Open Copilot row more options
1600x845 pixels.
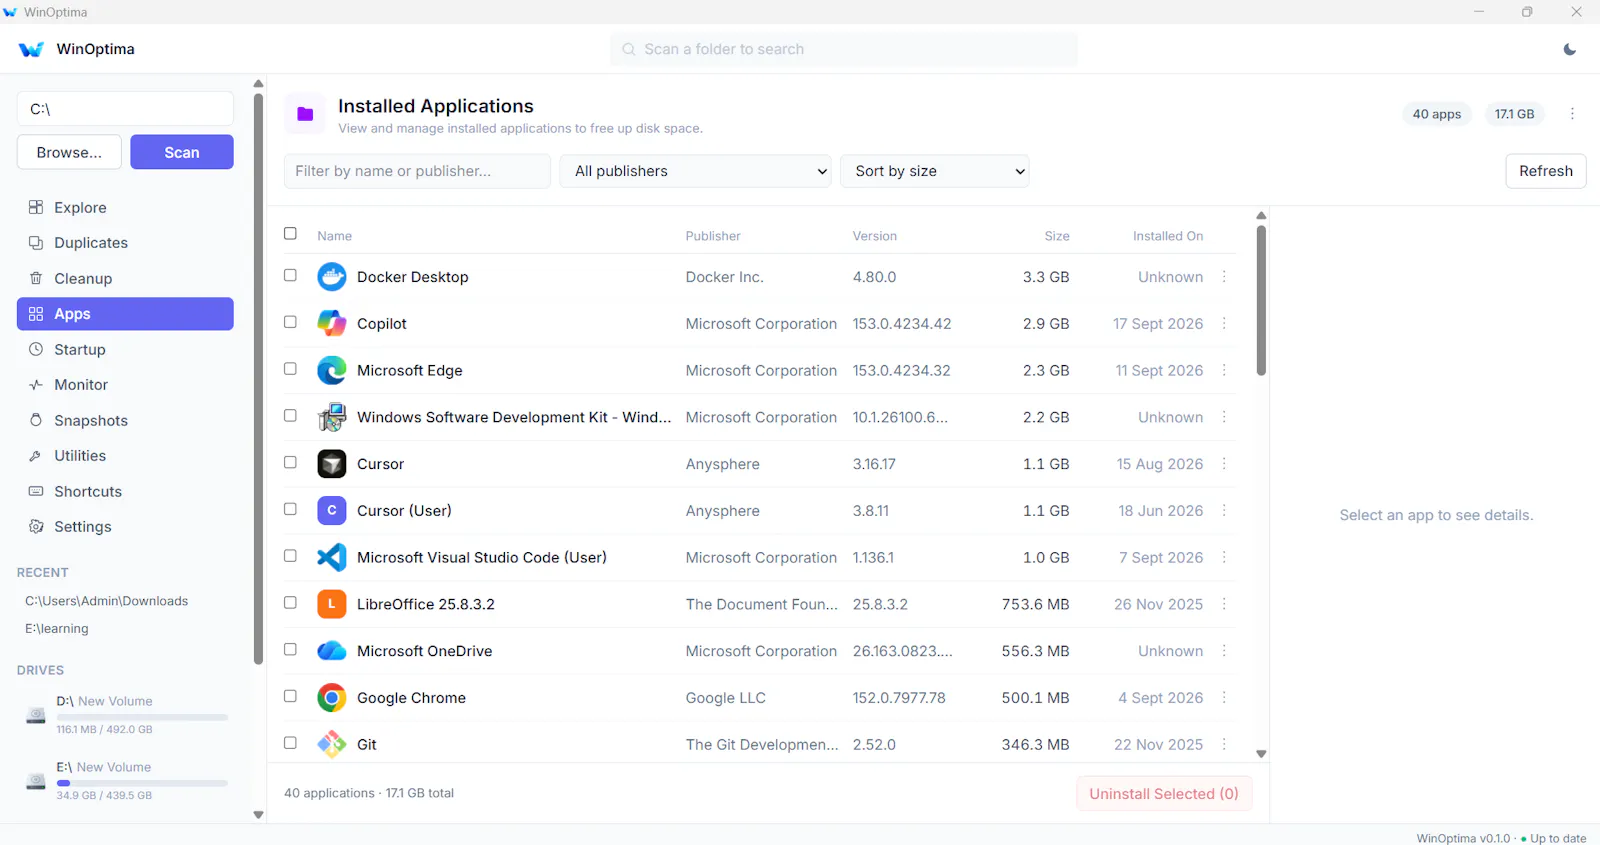tap(1224, 324)
